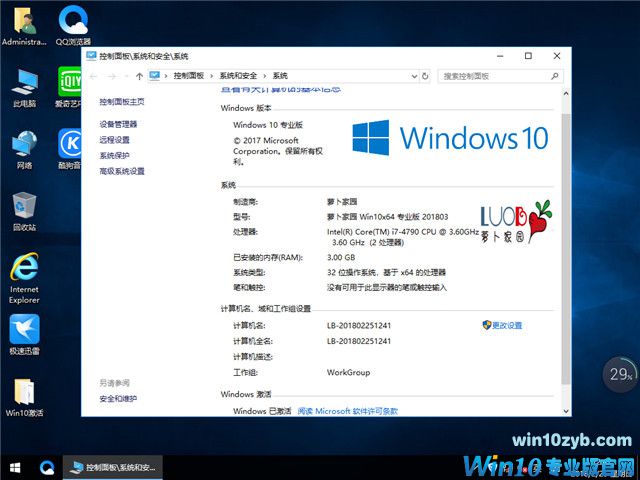Open the 爱奇艺 desktop shortcut
The height and width of the screenshot is (480, 640).
71,84
